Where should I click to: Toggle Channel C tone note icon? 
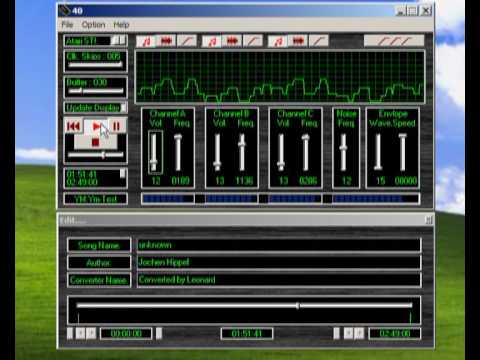point(278,41)
